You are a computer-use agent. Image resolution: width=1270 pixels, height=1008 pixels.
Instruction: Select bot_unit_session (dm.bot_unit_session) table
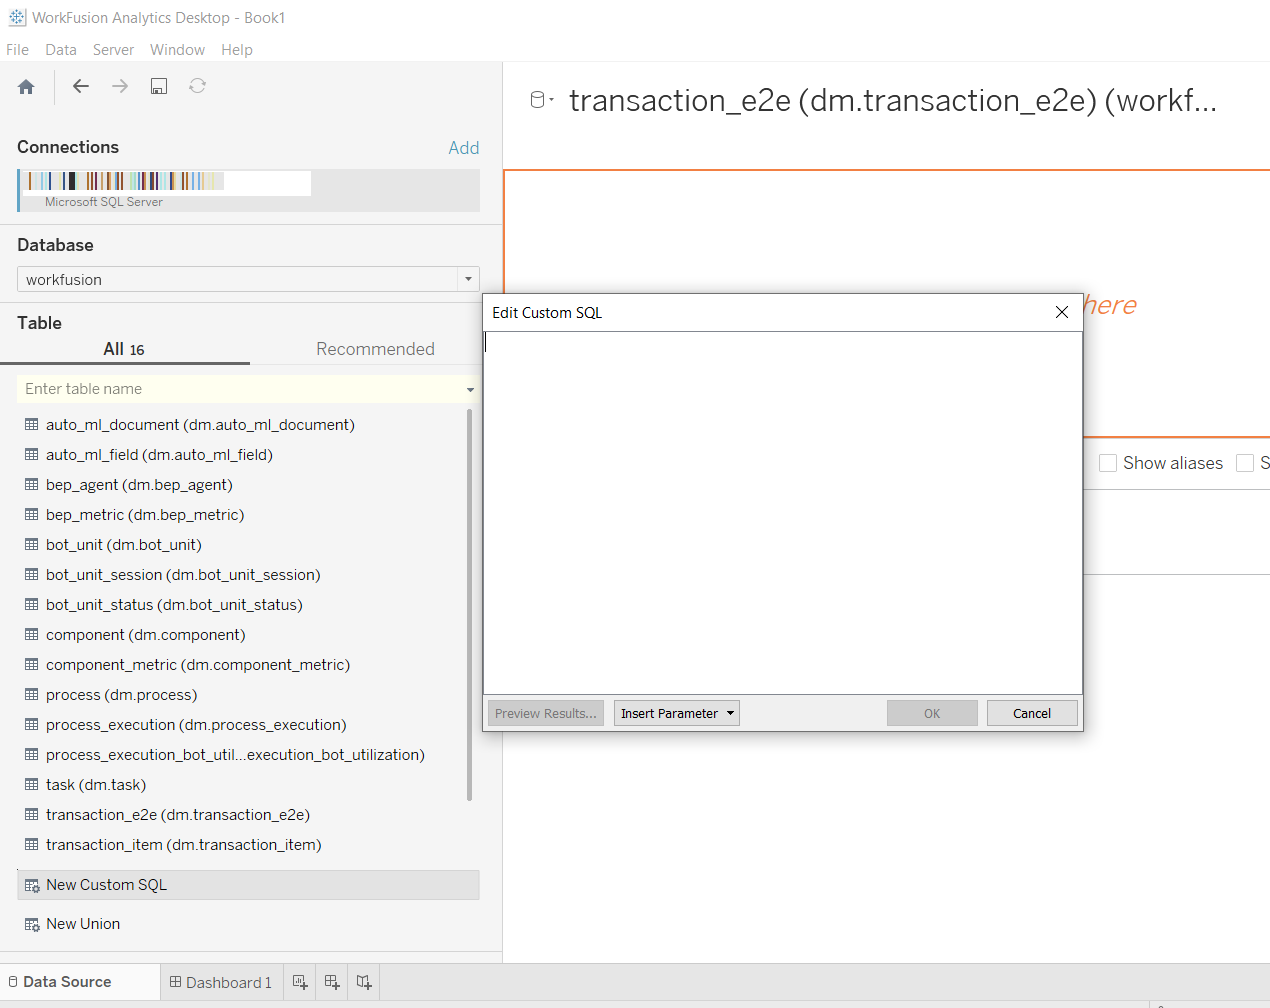(183, 574)
